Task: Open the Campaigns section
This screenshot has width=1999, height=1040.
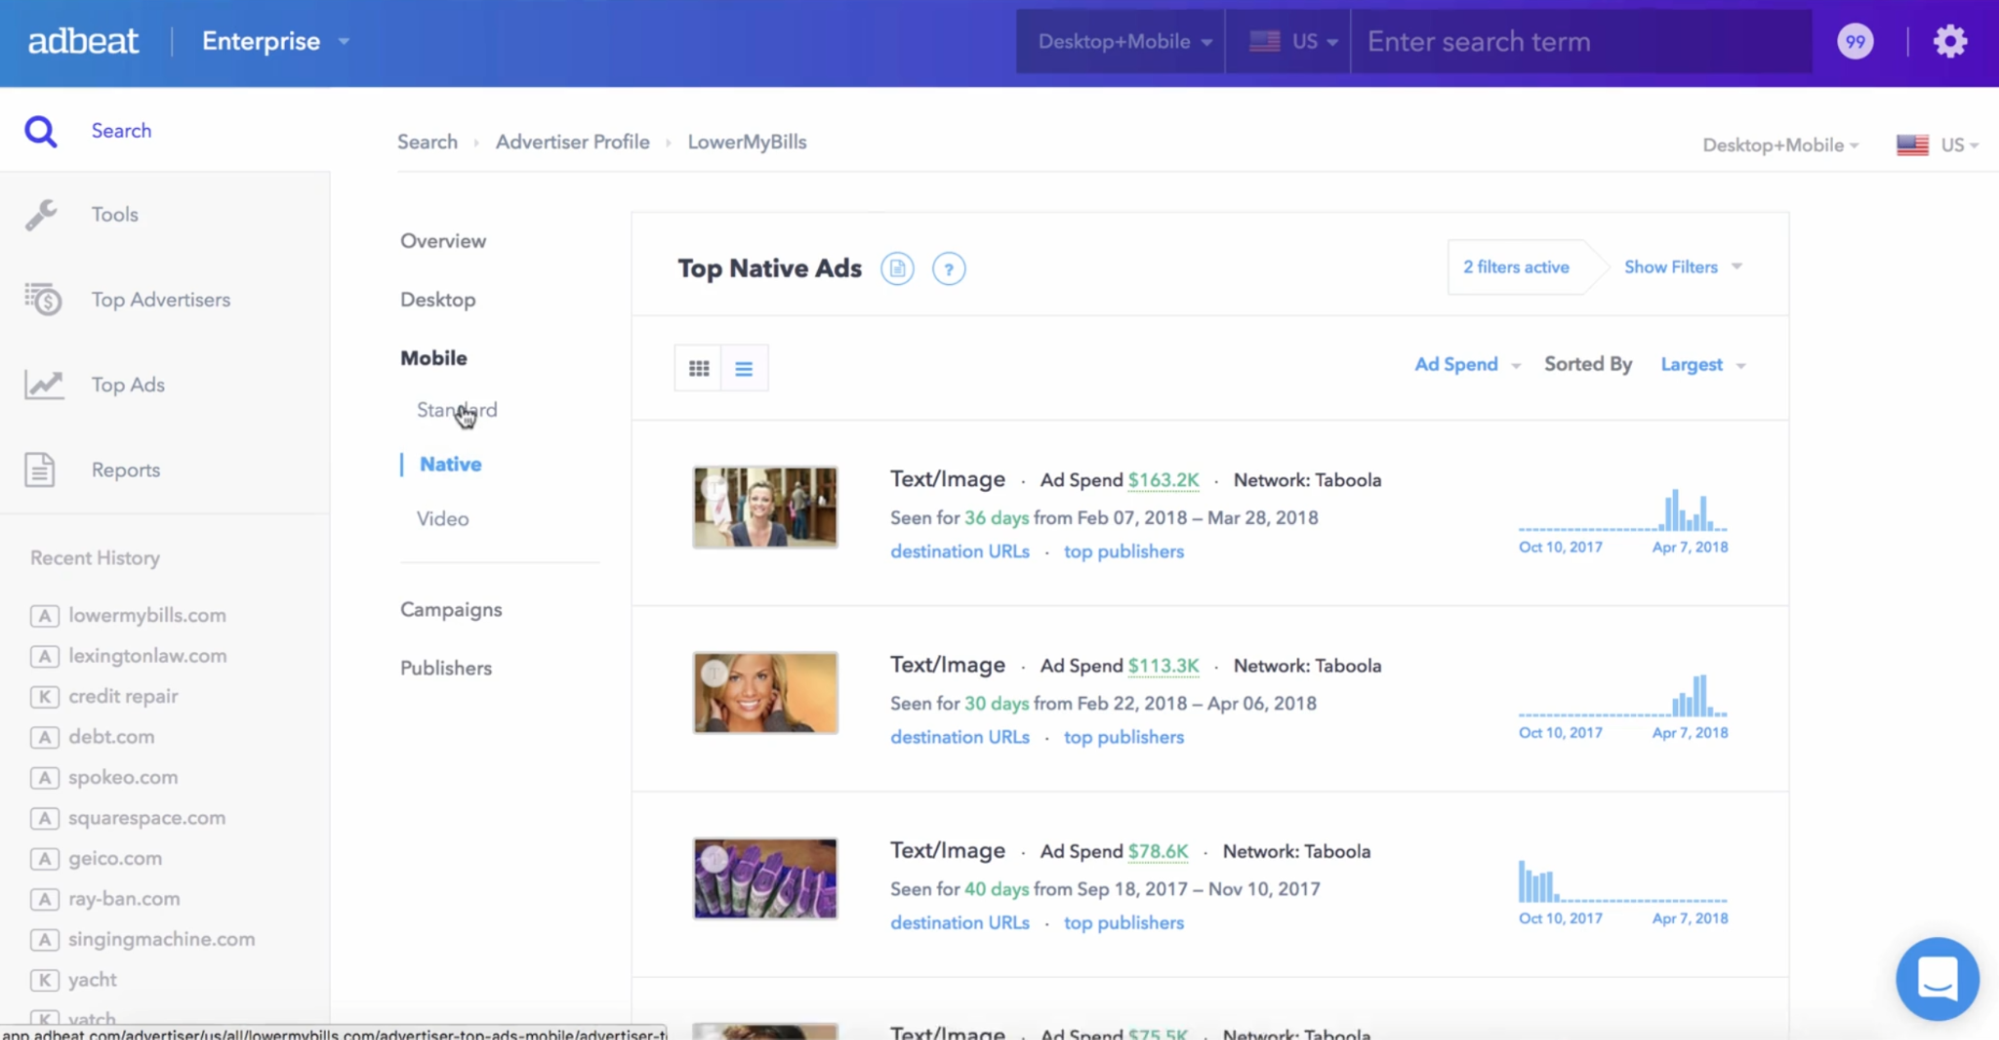Action: tap(451, 610)
